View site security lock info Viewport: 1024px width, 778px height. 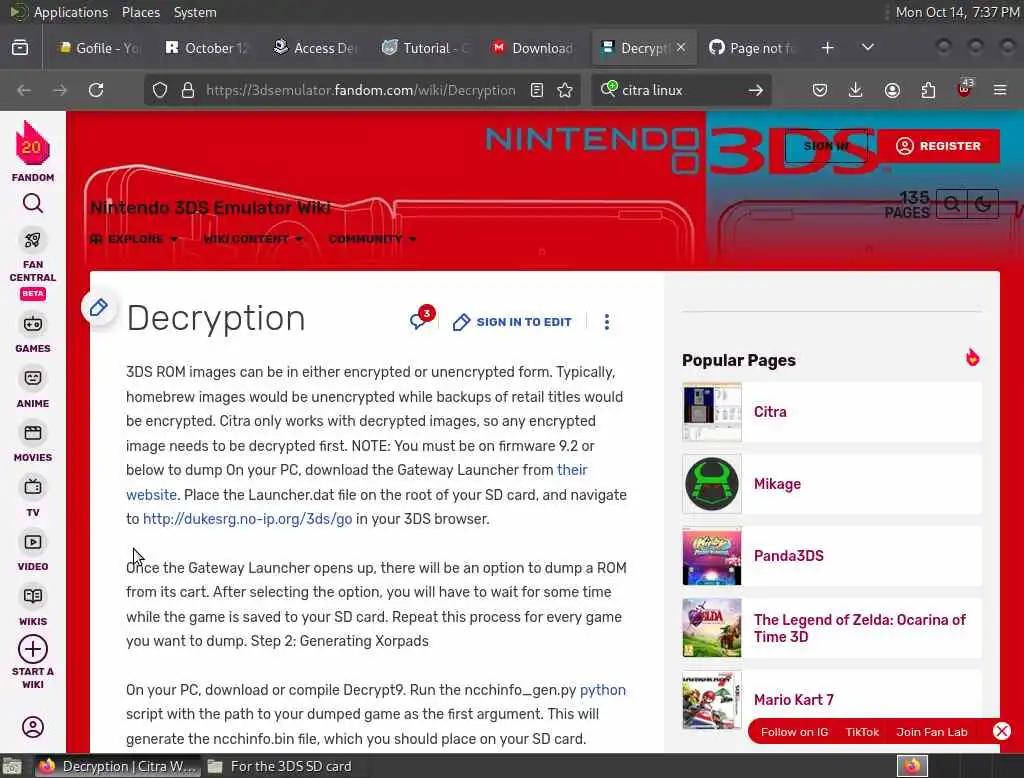click(188, 90)
